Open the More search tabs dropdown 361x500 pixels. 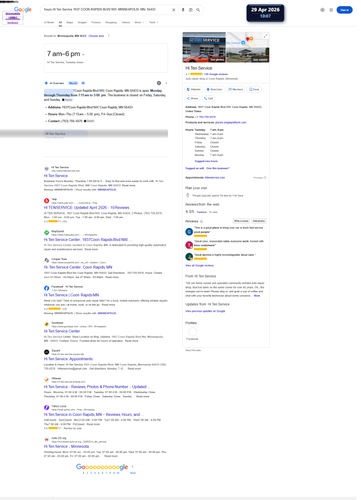click(x=139, y=22)
